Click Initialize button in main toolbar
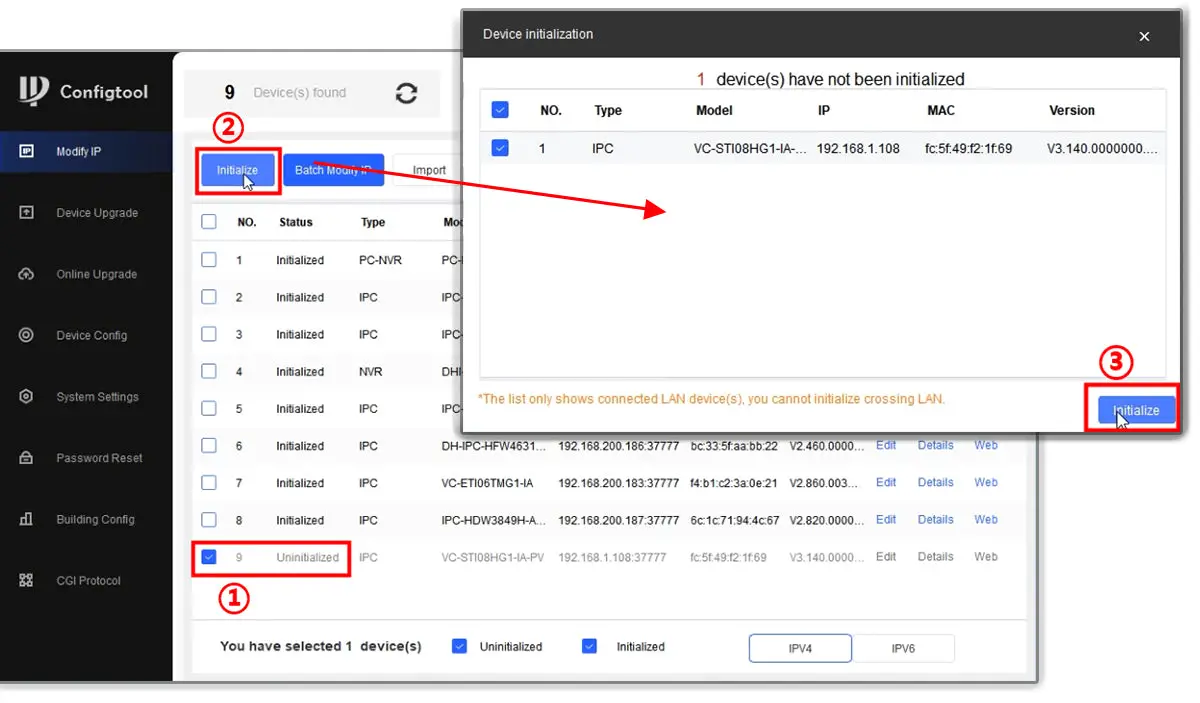The image size is (1200, 703). 237,170
